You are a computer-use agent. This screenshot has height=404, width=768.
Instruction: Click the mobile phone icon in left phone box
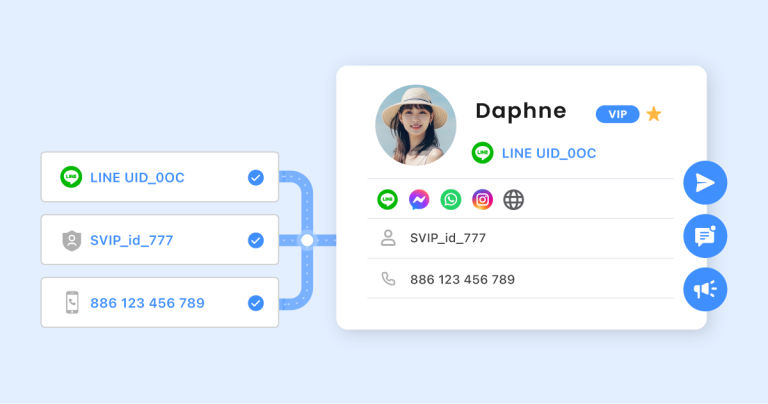72,303
